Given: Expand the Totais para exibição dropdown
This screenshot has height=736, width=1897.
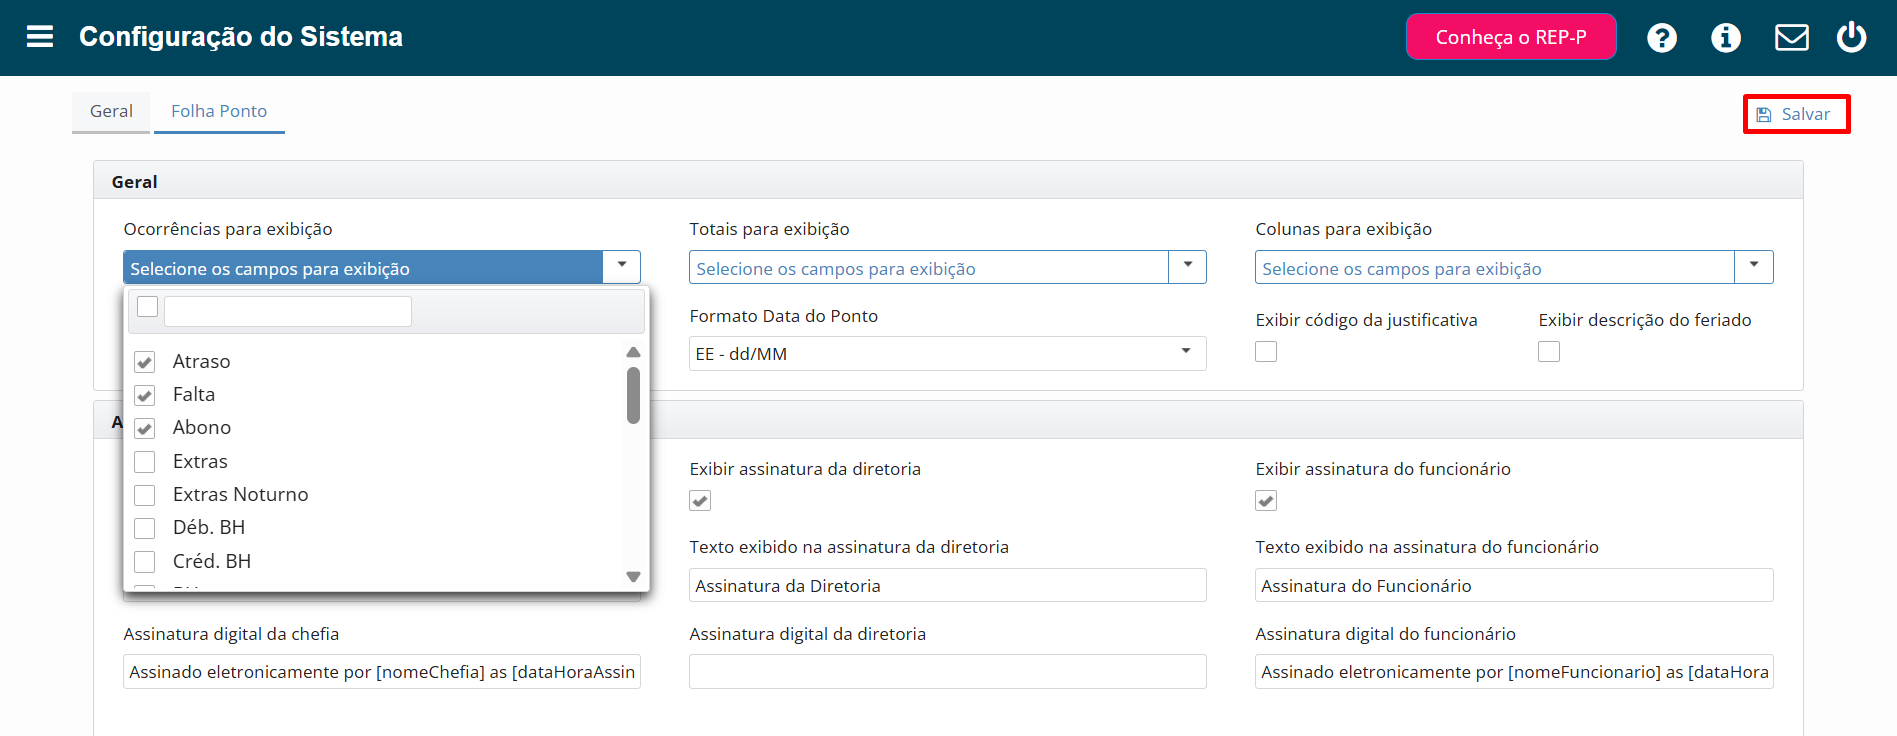Looking at the screenshot, I should coord(1187,267).
